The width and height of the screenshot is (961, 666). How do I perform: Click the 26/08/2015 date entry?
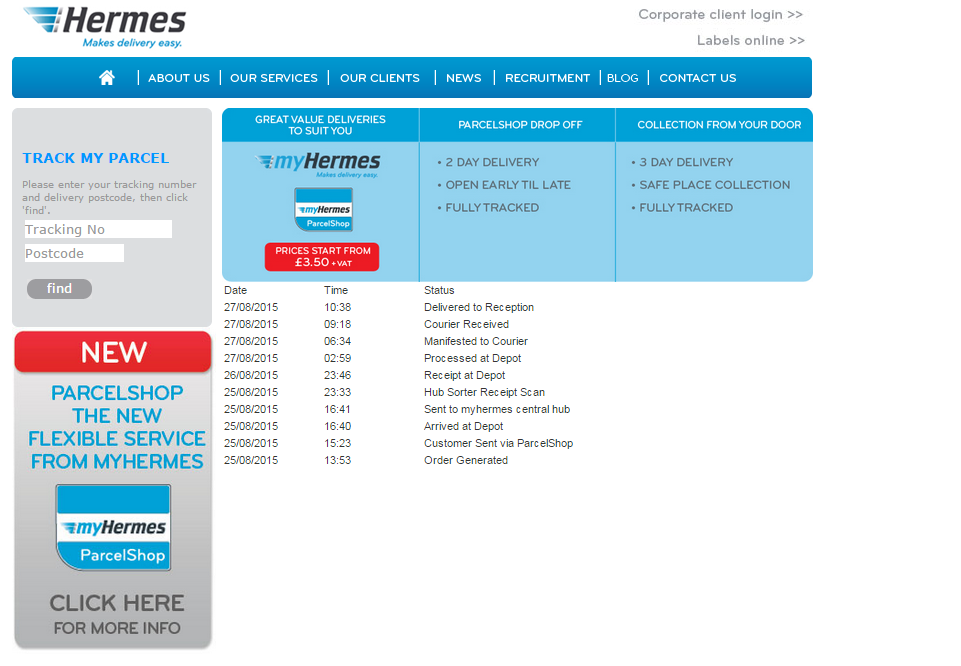(x=251, y=375)
